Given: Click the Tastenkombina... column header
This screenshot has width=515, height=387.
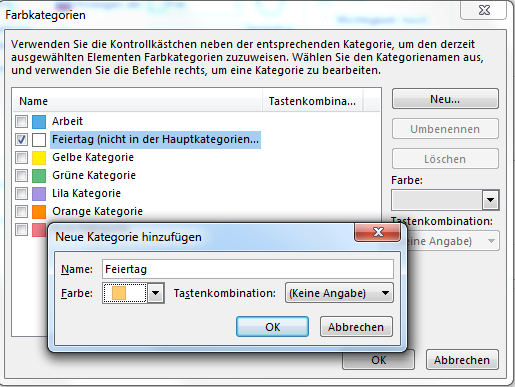Looking at the screenshot, I should tap(313, 101).
